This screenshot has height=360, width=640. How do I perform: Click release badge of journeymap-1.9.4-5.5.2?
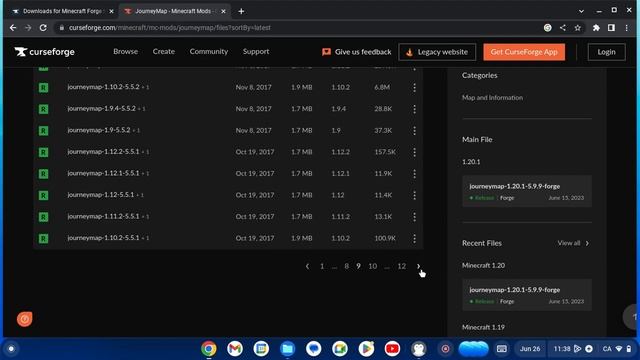tap(43, 109)
